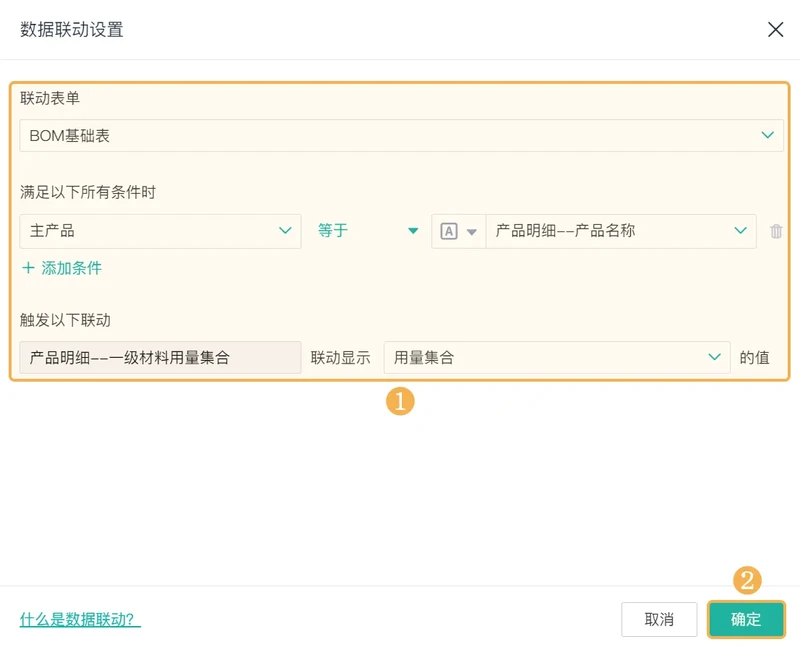This screenshot has width=800, height=647.
Task: Open the 等于 operator dropdown
Action: click(368, 231)
